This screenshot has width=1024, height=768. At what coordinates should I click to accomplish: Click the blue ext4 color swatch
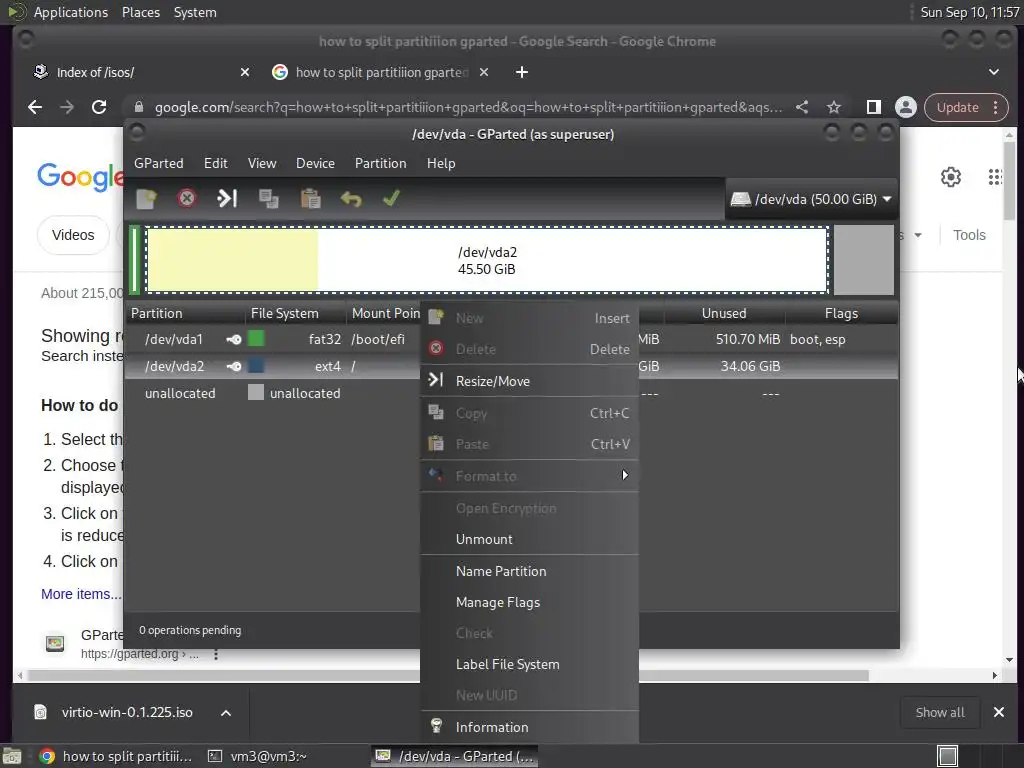256,365
